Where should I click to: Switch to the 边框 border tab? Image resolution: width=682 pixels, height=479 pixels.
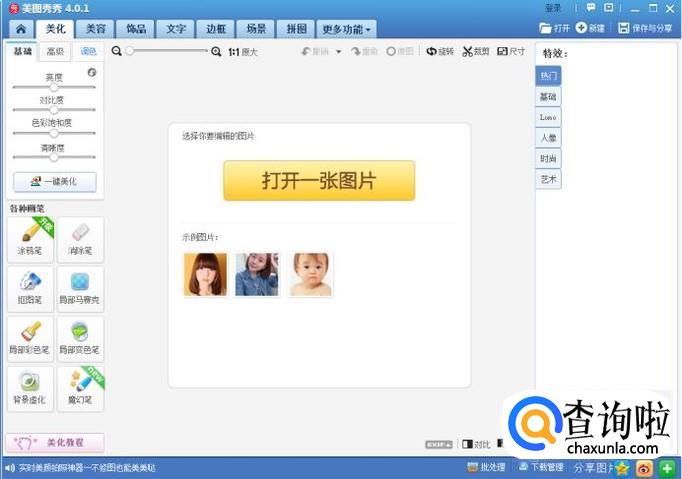click(x=216, y=29)
